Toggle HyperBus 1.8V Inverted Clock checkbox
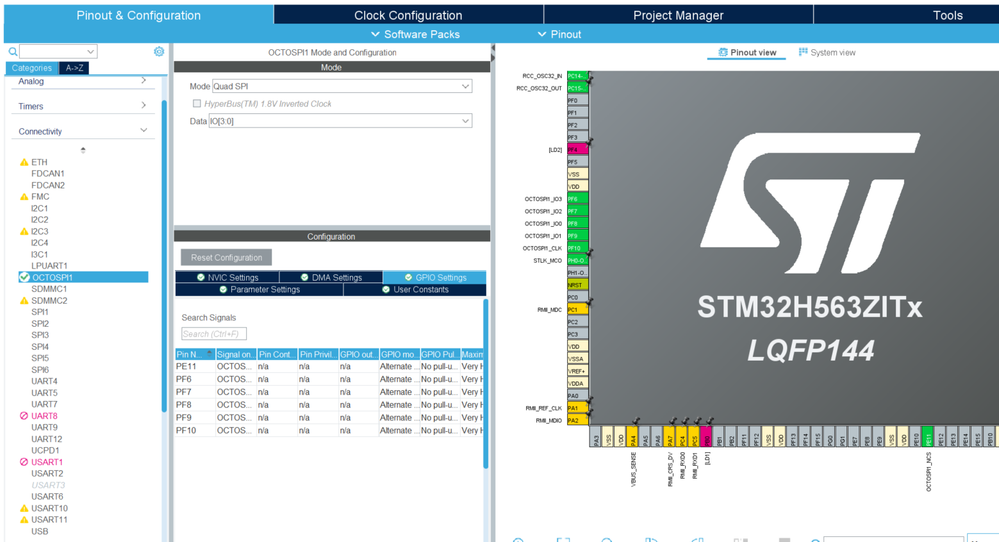Image resolution: width=999 pixels, height=542 pixels. coord(197,103)
